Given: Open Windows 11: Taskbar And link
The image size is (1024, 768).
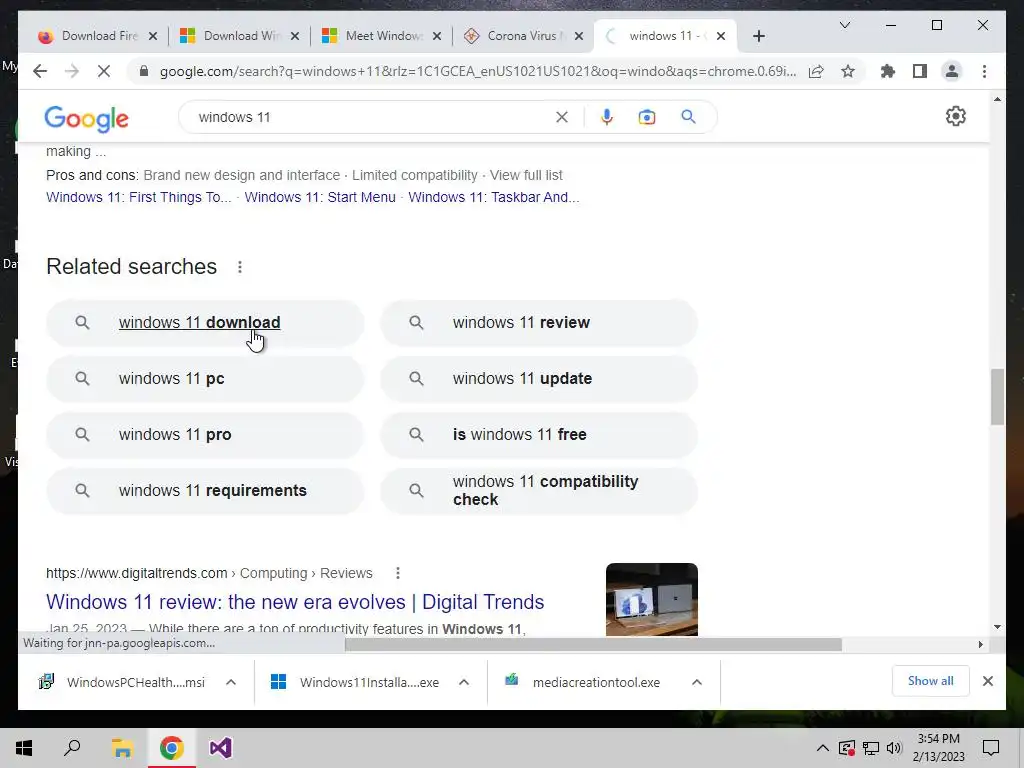Looking at the screenshot, I should [494, 197].
